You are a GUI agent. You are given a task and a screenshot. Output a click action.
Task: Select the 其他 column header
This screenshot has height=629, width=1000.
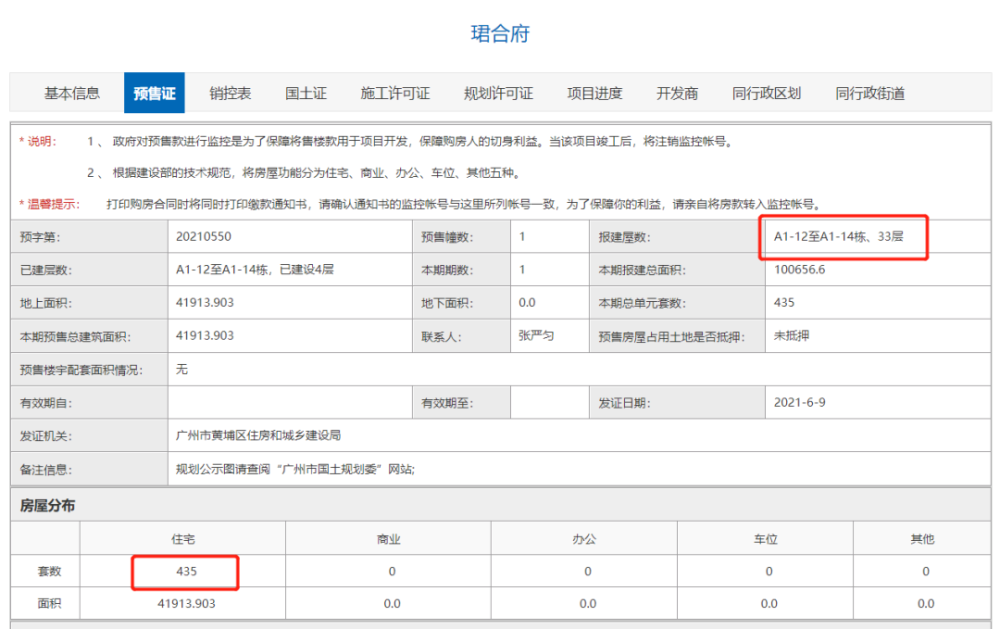click(922, 539)
